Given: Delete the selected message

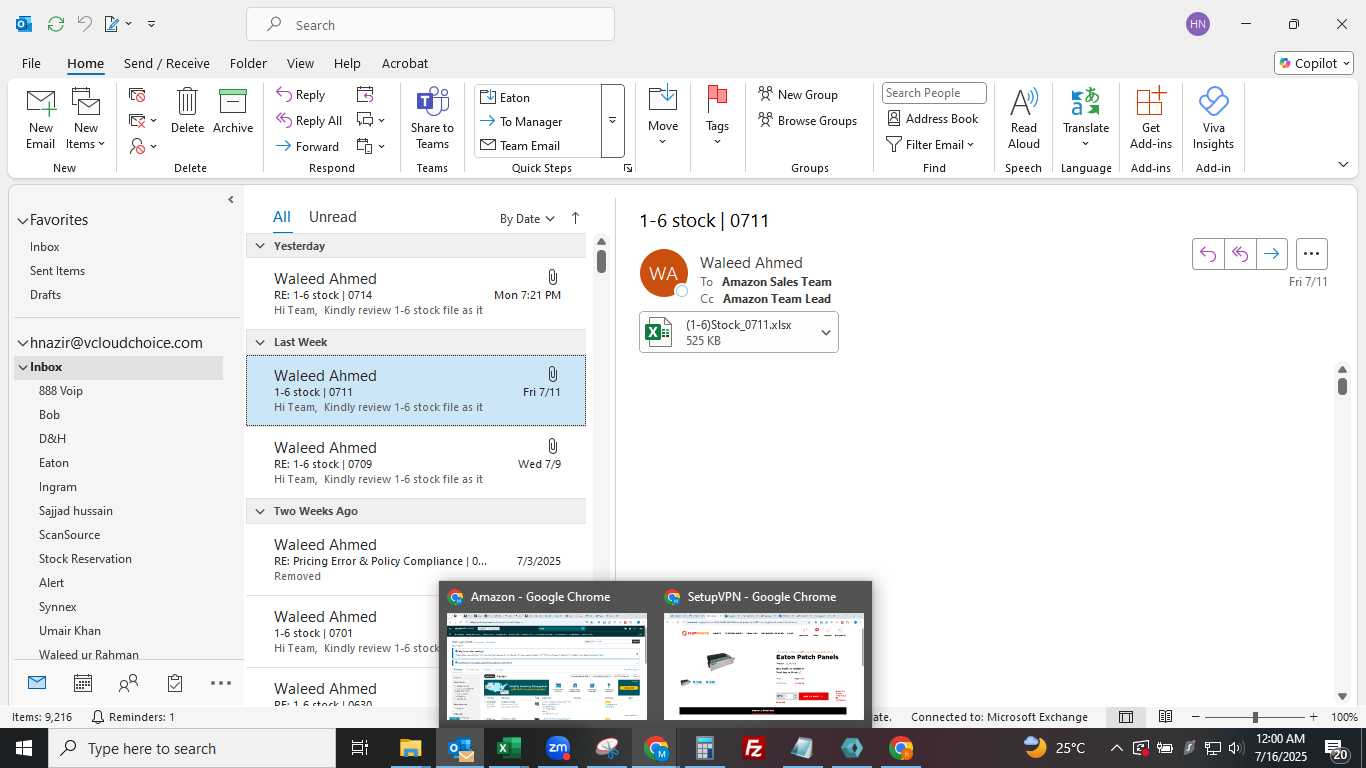Looking at the screenshot, I should [187, 111].
